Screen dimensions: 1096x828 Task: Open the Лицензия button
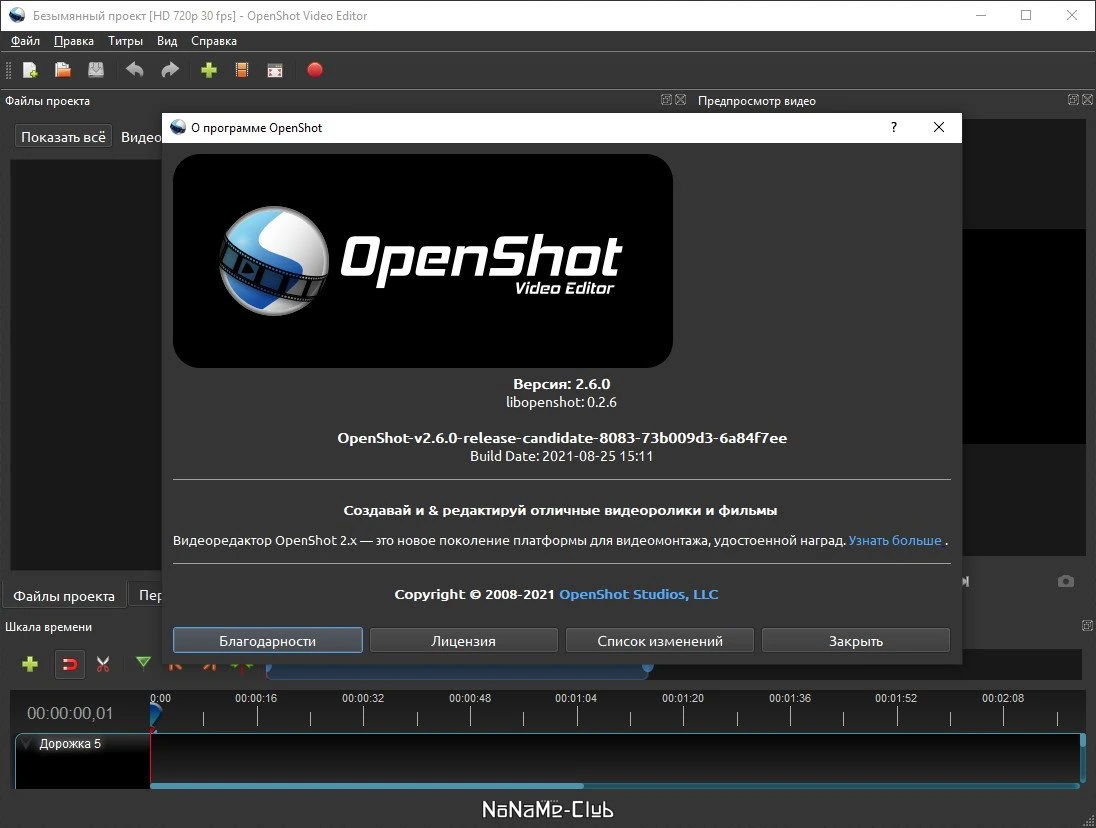tap(463, 641)
